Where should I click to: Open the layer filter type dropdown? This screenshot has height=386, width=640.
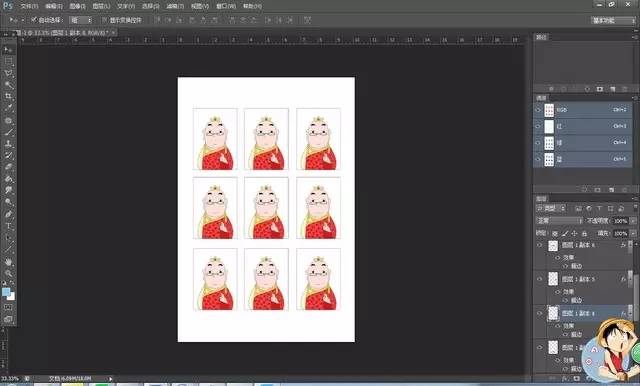[551, 209]
